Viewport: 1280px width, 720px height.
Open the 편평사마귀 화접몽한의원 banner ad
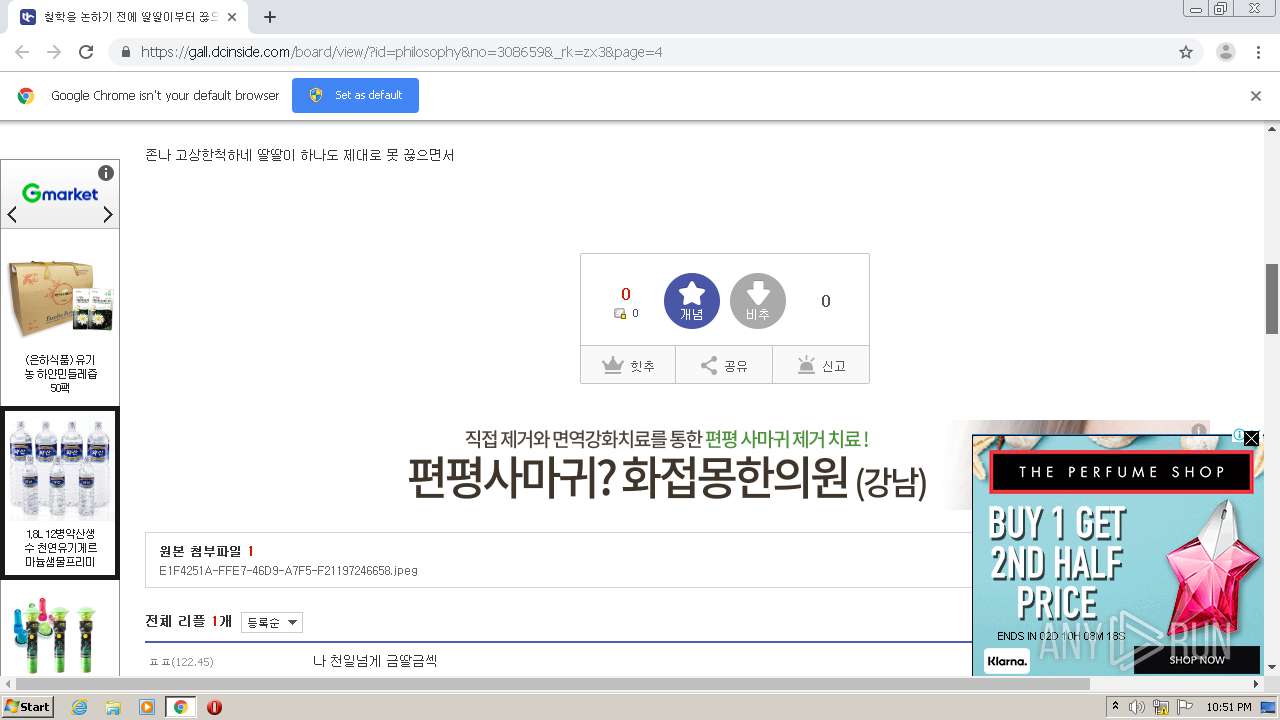click(668, 466)
